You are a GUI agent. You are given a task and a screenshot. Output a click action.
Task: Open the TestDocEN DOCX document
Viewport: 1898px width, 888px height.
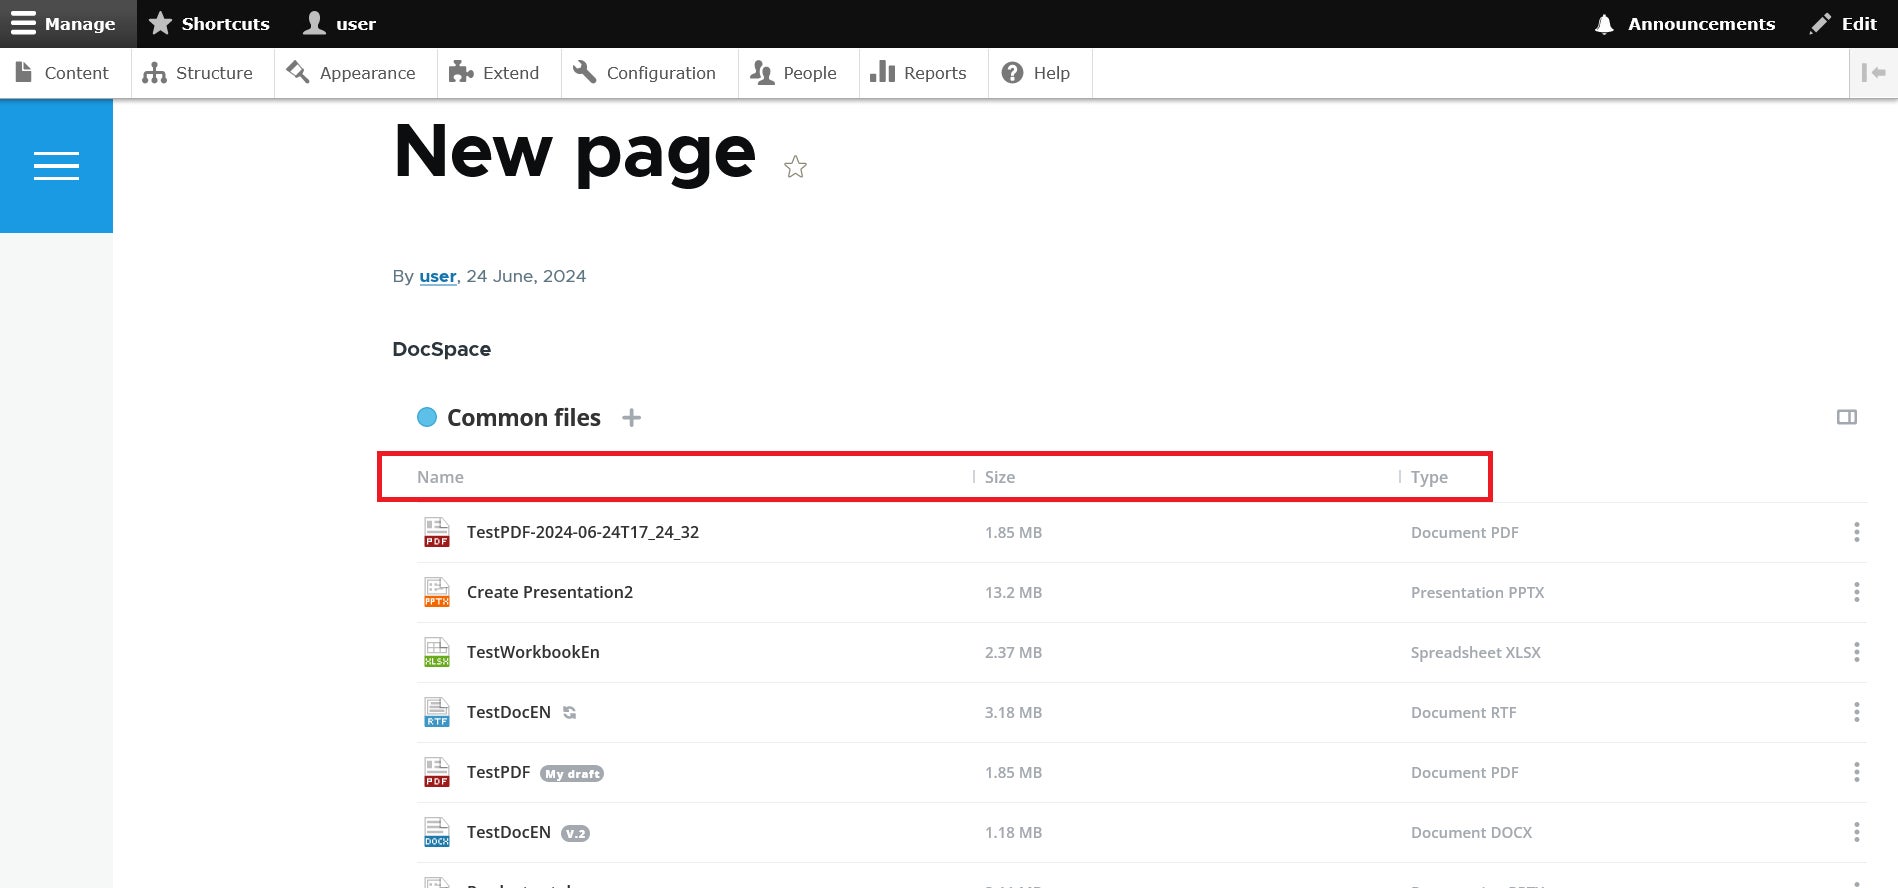pyautogui.click(x=509, y=832)
